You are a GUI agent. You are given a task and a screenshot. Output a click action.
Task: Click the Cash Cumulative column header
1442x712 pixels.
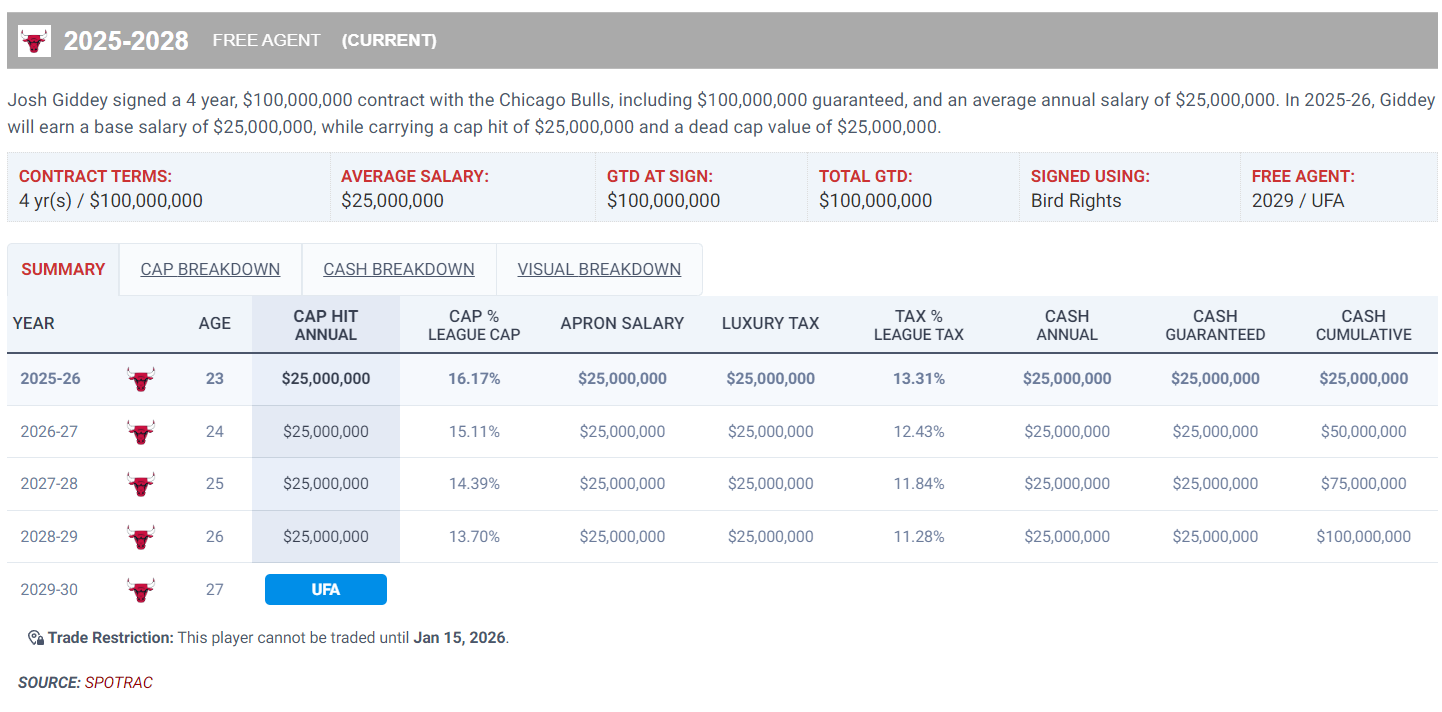tap(1363, 325)
